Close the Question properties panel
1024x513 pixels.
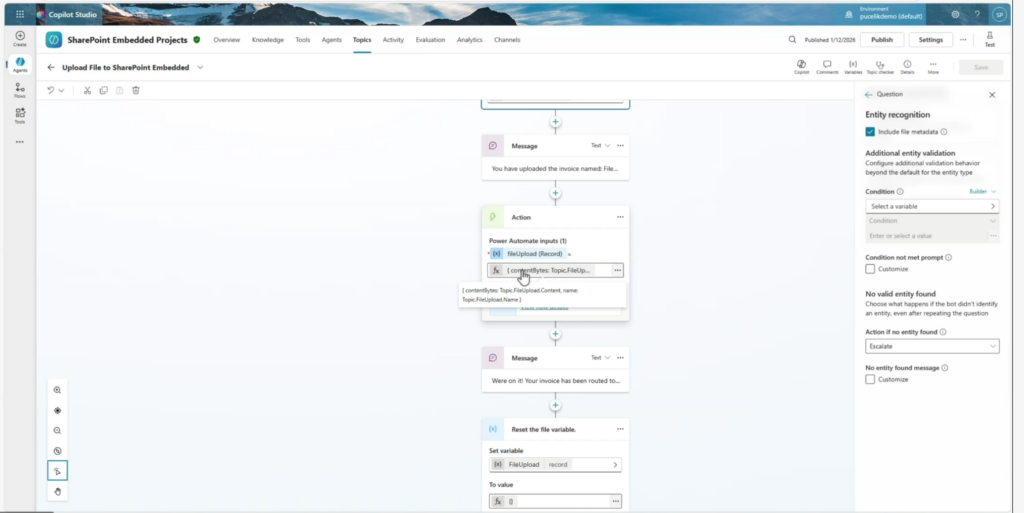(992, 95)
